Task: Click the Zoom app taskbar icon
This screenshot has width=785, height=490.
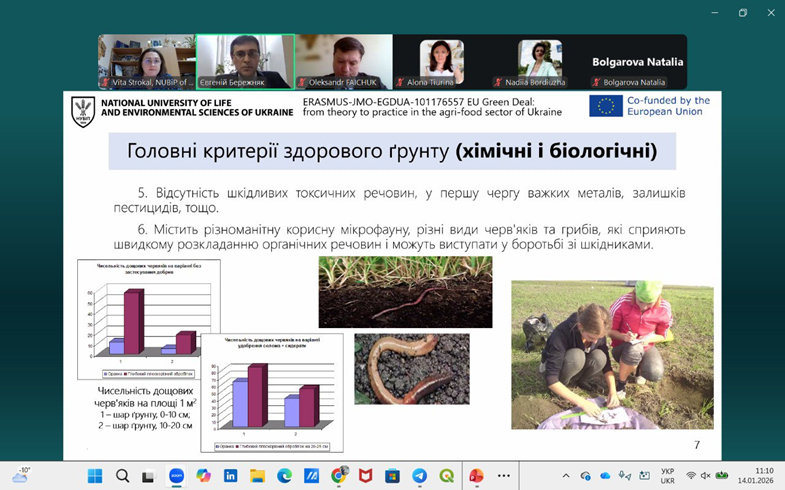Action: tap(176, 475)
